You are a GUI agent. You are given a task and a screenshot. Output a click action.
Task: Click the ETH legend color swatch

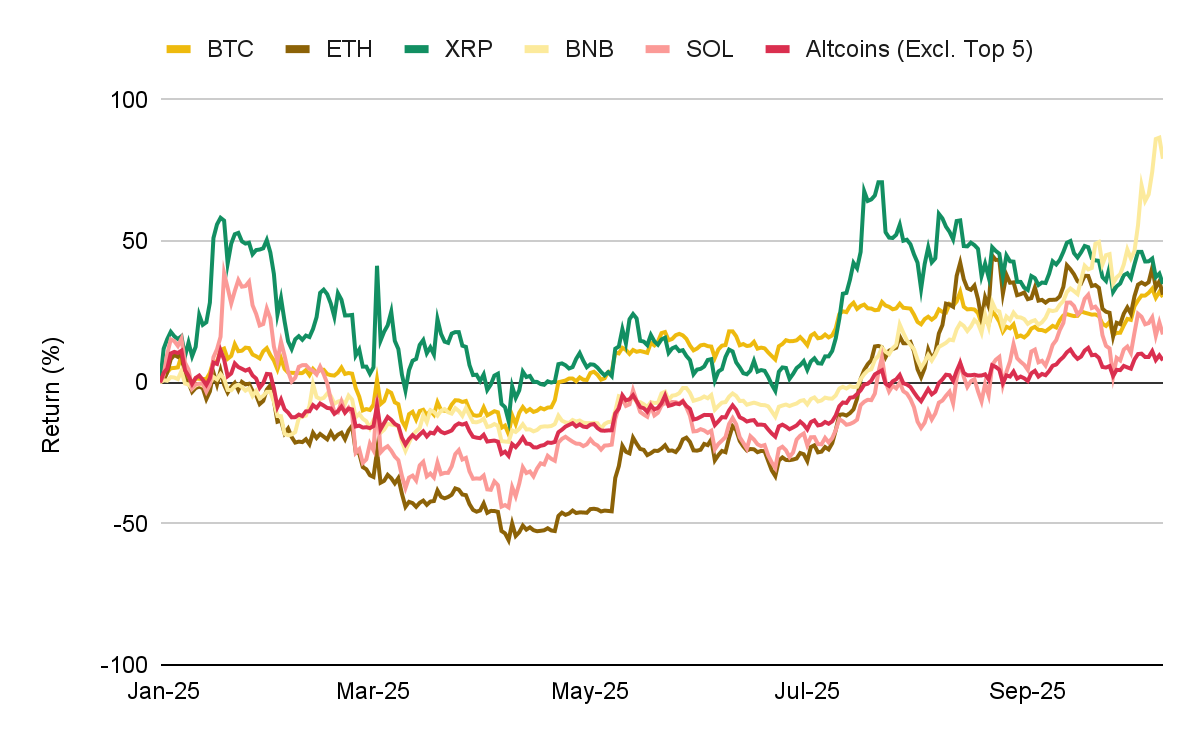click(x=298, y=49)
